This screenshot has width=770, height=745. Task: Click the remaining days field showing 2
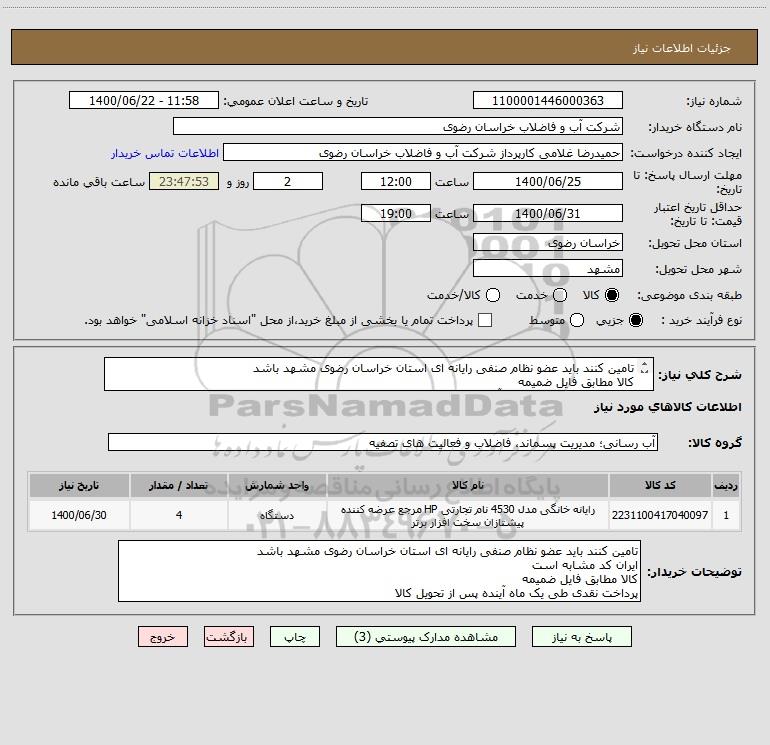288,181
